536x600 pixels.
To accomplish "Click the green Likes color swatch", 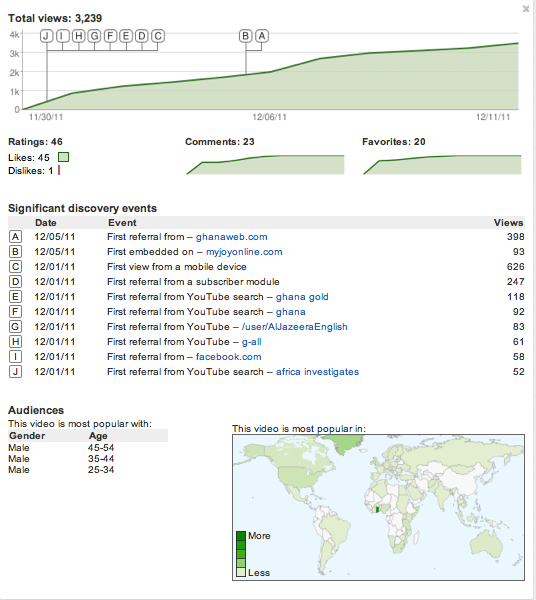I will [64, 157].
